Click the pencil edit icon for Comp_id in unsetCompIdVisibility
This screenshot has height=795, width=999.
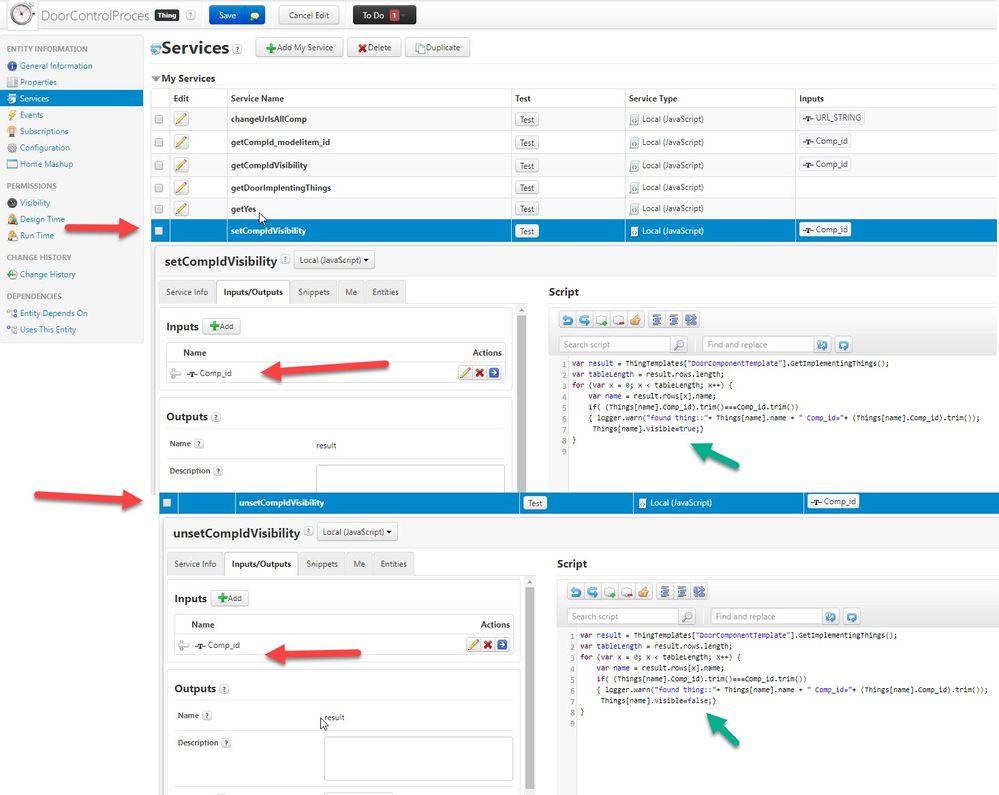473,645
